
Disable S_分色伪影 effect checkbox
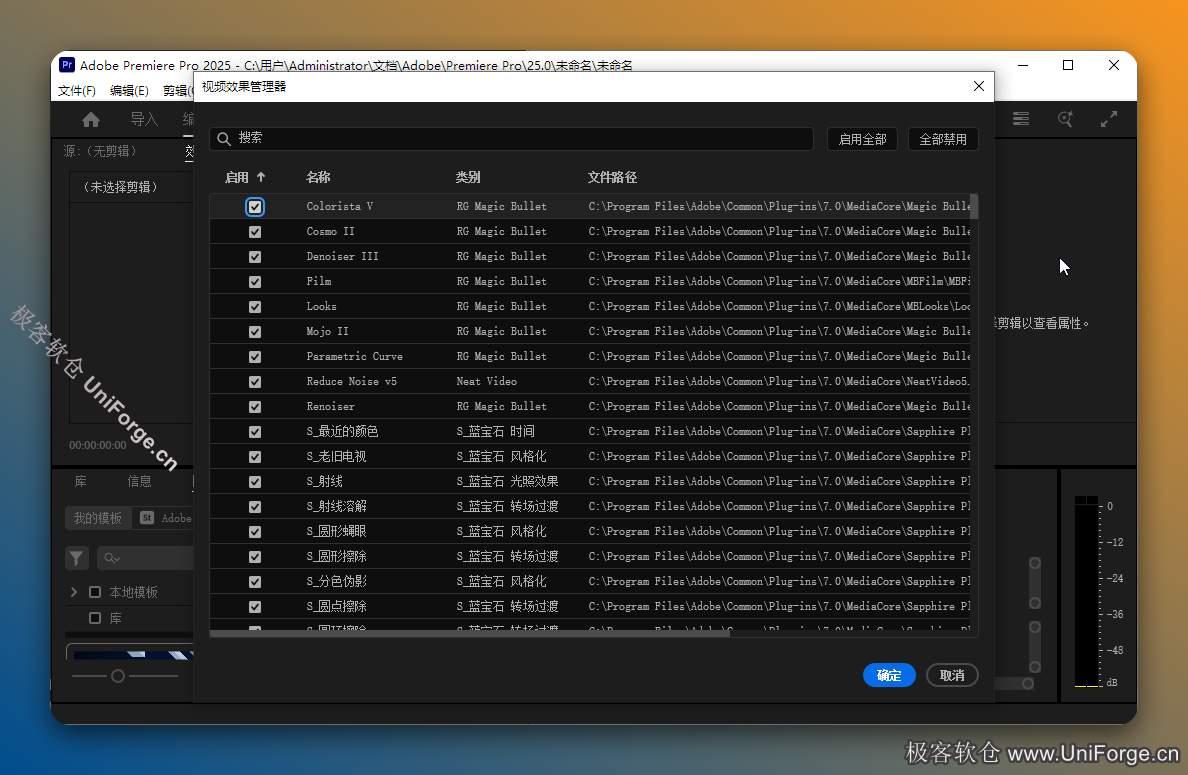pyautogui.click(x=255, y=582)
